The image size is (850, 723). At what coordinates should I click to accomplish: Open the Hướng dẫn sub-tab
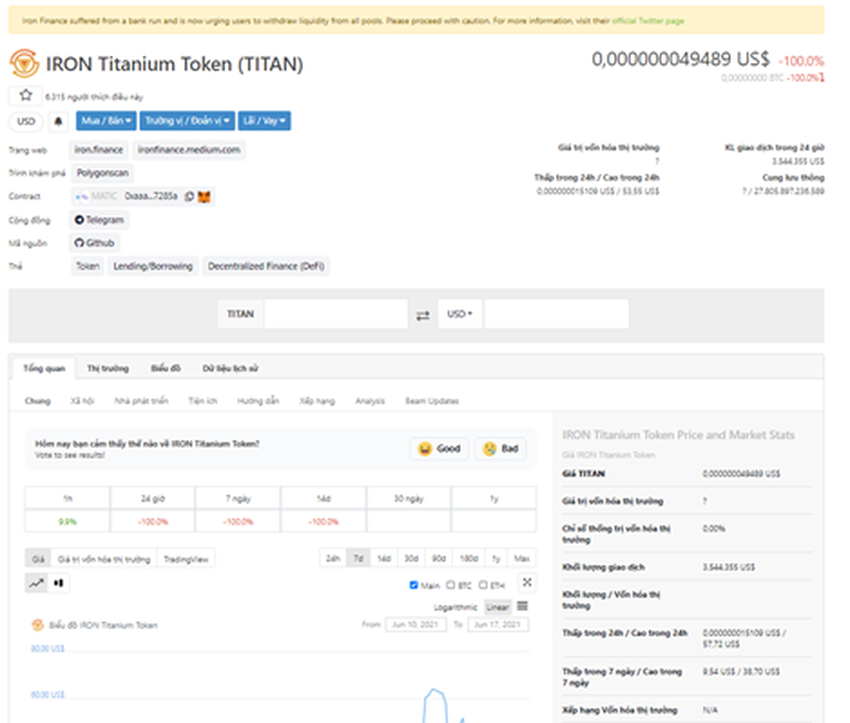pos(258,401)
